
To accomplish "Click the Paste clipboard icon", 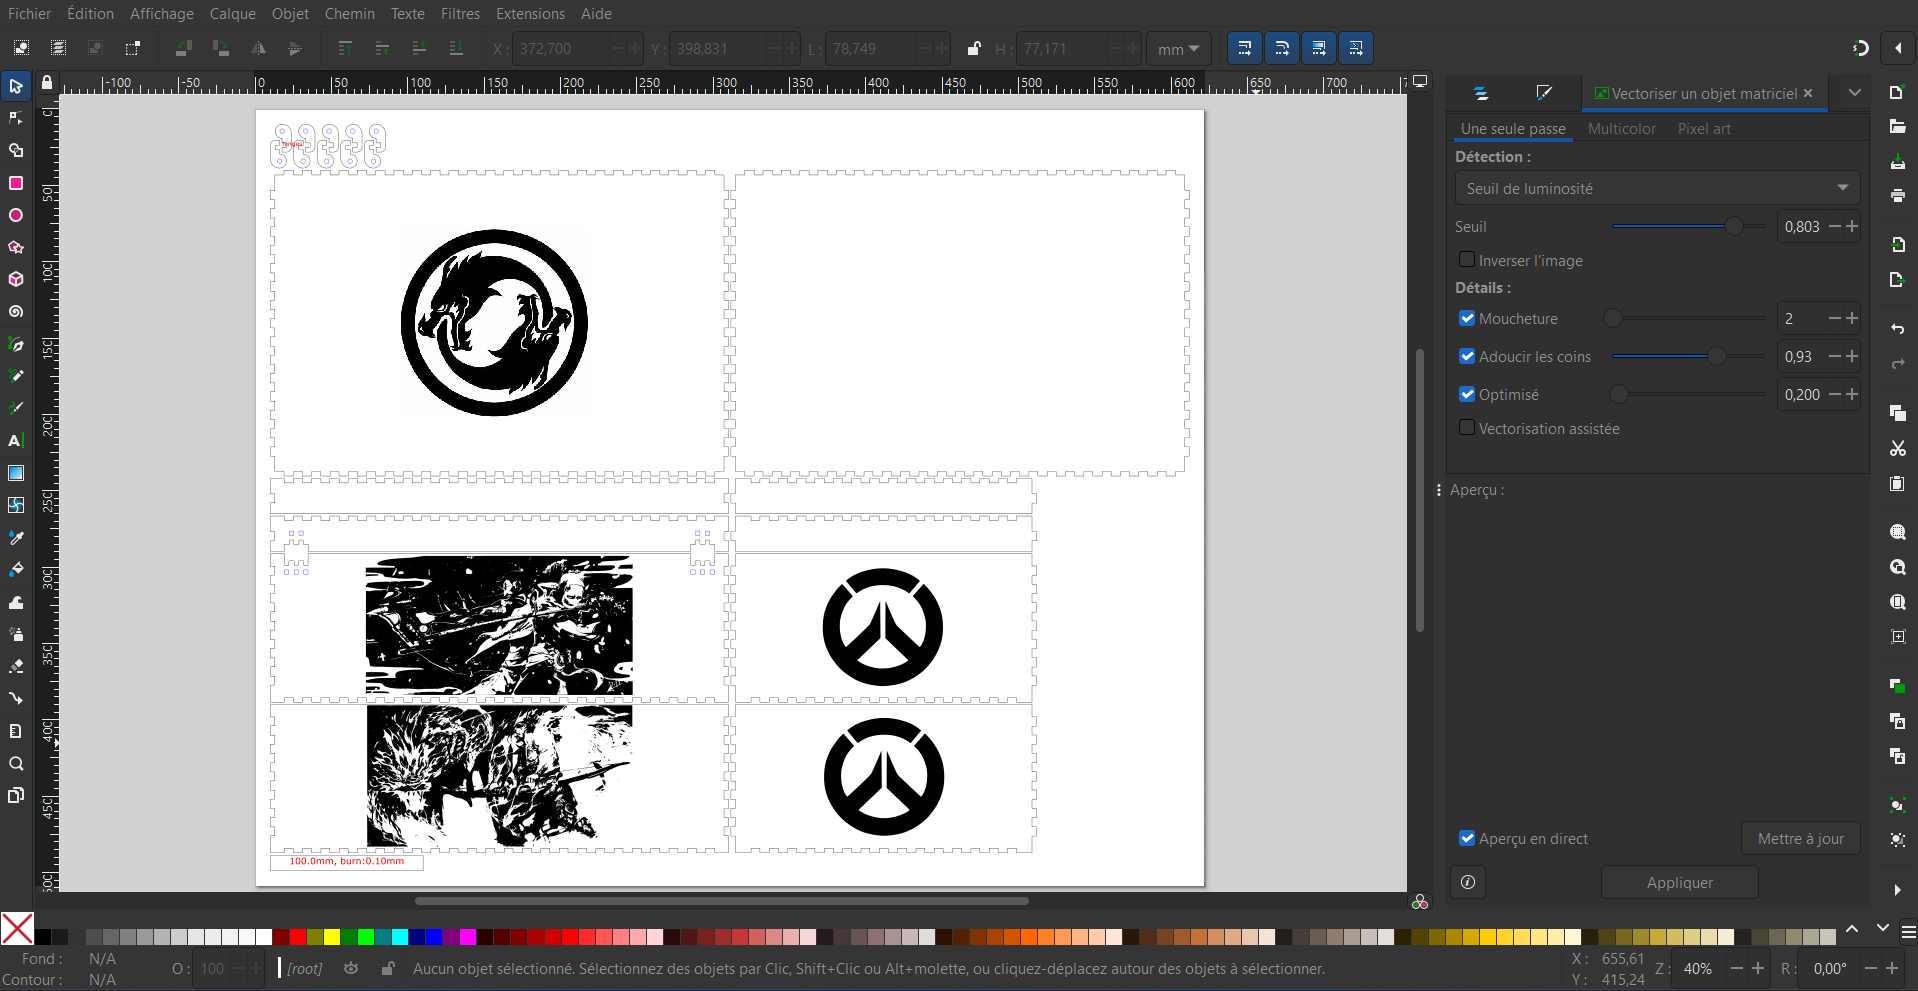I will (x=1897, y=483).
